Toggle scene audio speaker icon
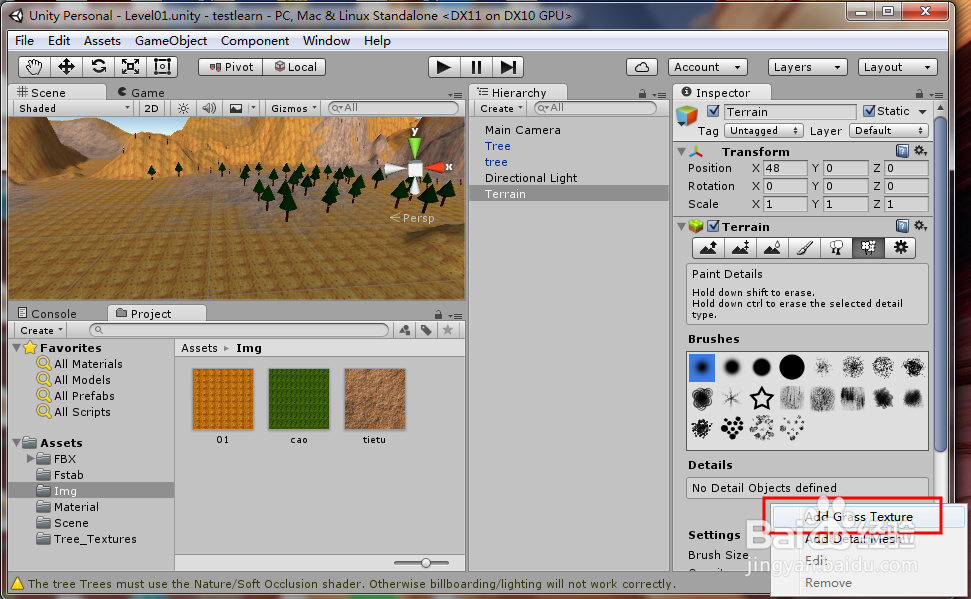Screen dimensions: 971x599 tap(209, 108)
